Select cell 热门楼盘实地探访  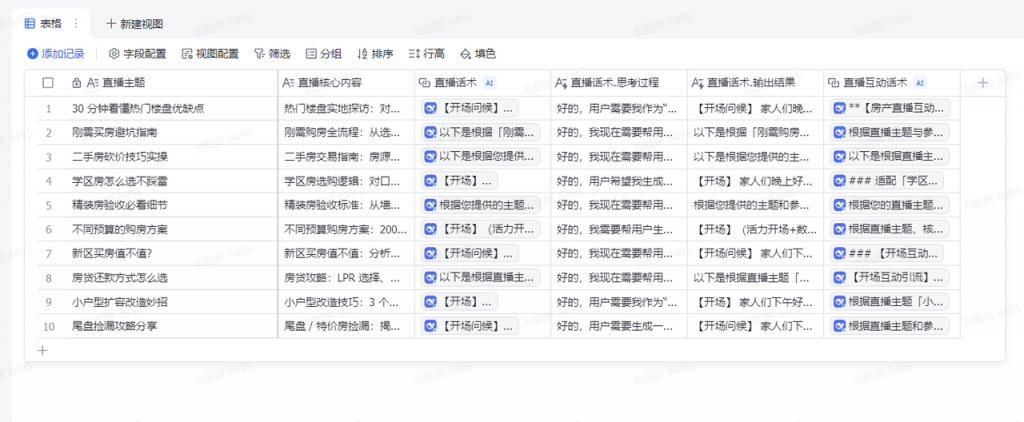(346, 108)
